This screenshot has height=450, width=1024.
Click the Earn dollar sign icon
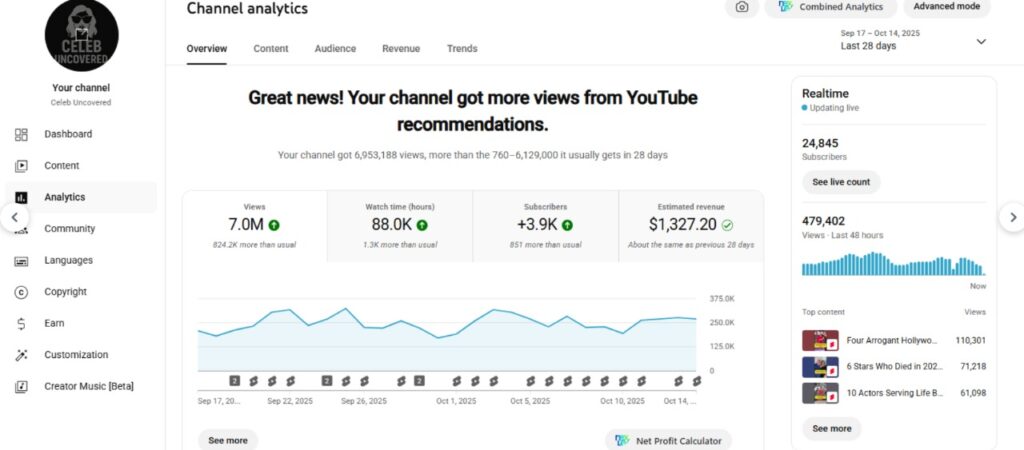point(21,324)
